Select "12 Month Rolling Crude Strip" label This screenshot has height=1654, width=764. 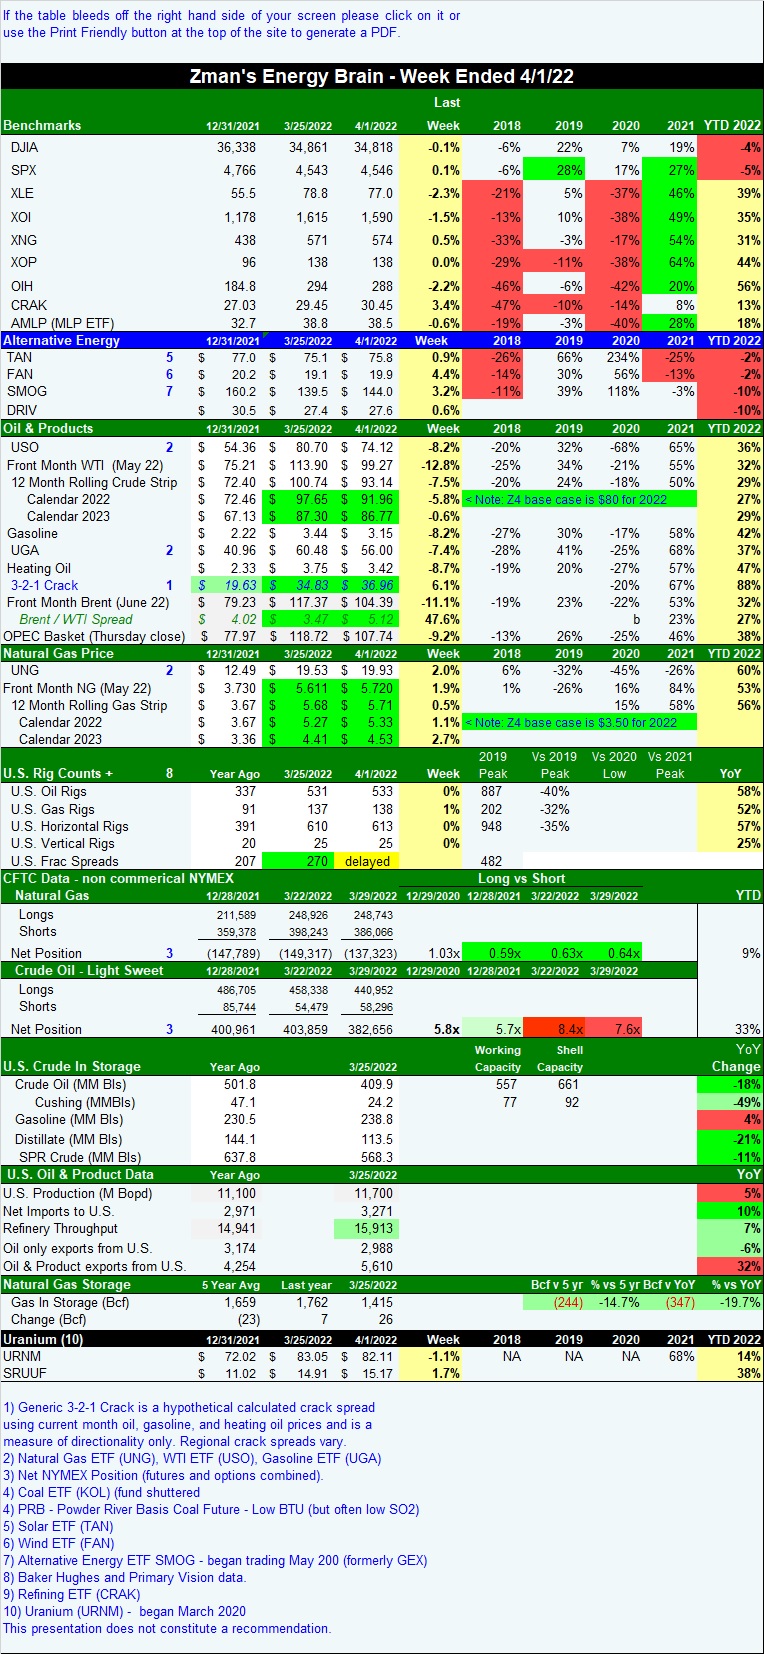(94, 482)
